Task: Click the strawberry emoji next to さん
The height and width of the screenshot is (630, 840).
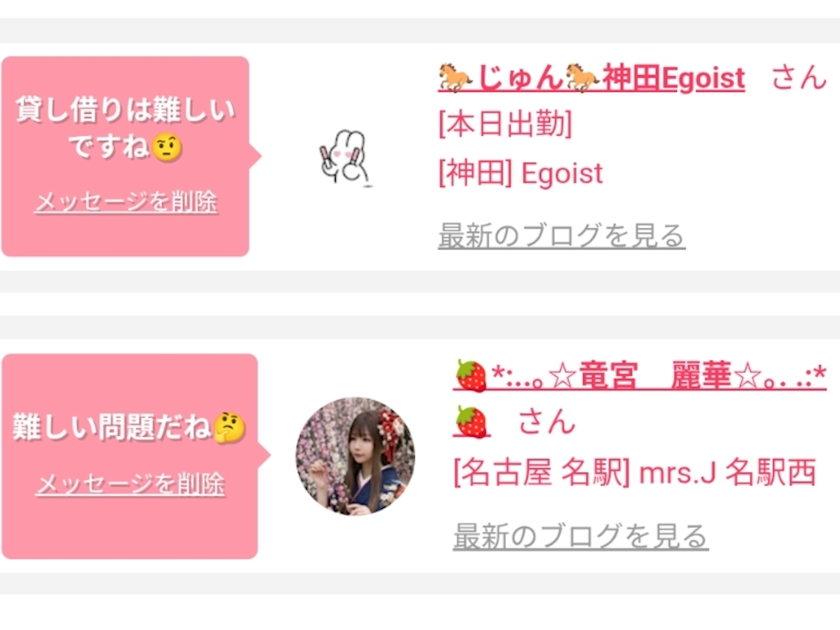Action: click(x=471, y=422)
